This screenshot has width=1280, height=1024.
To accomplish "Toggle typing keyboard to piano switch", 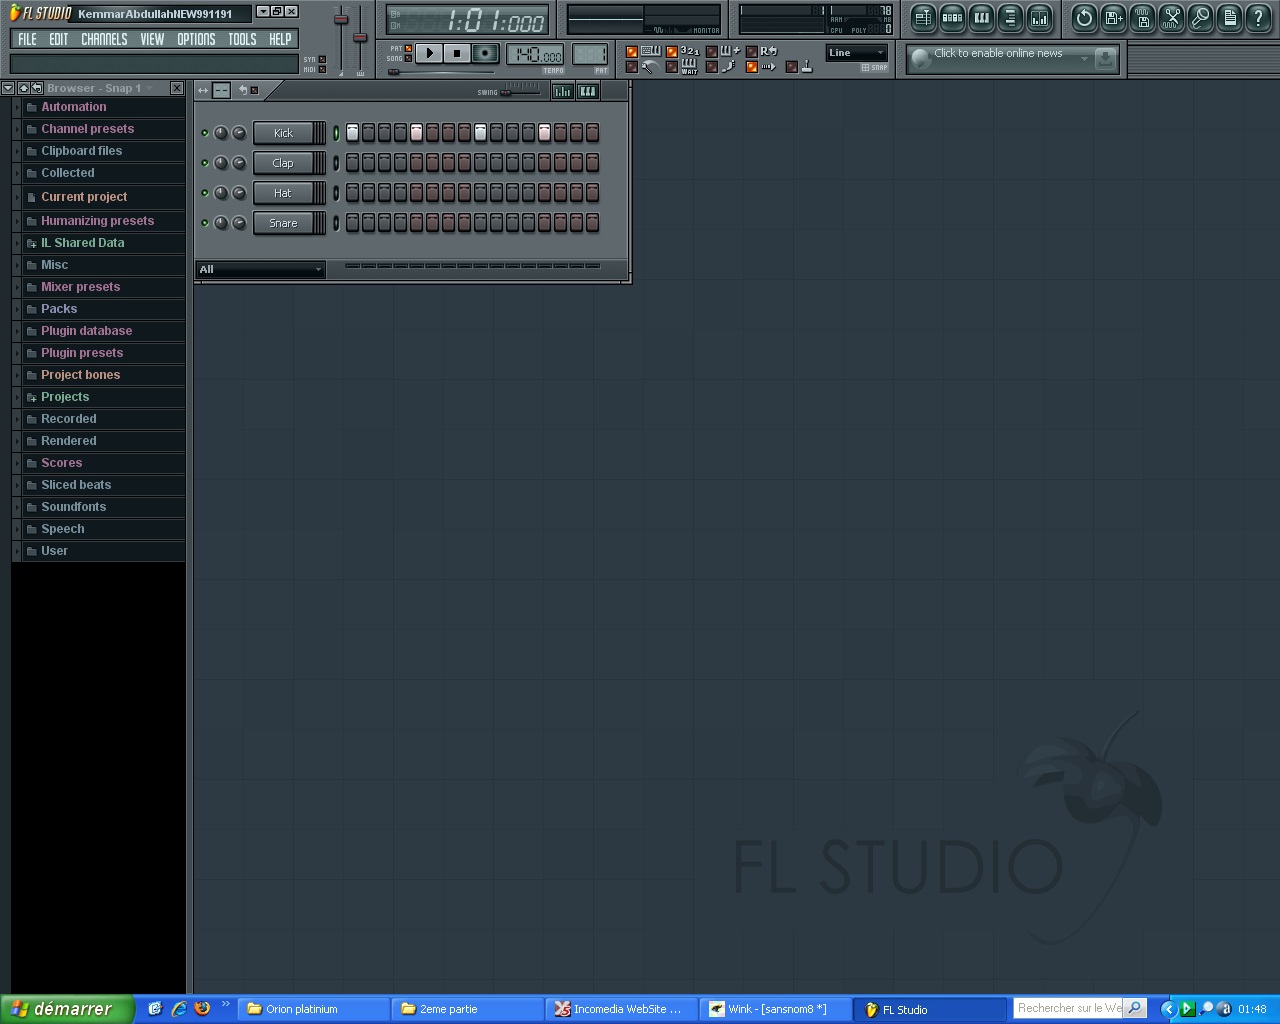I will click(632, 51).
